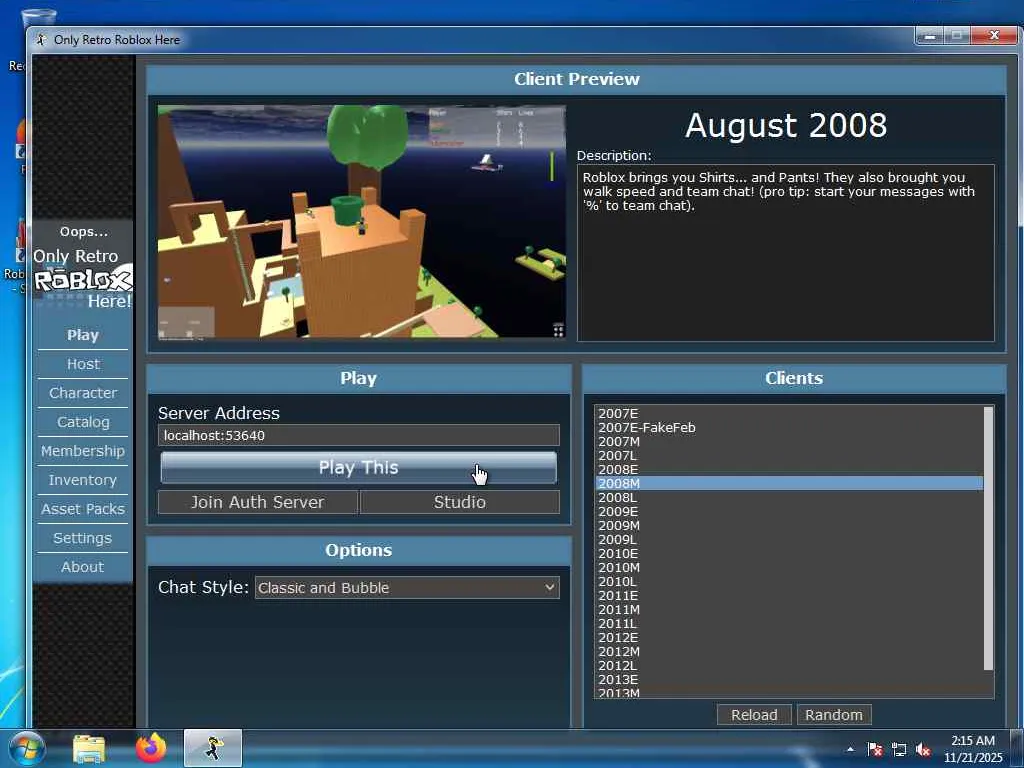
Task: Select client 2008E
Action: click(x=790, y=470)
